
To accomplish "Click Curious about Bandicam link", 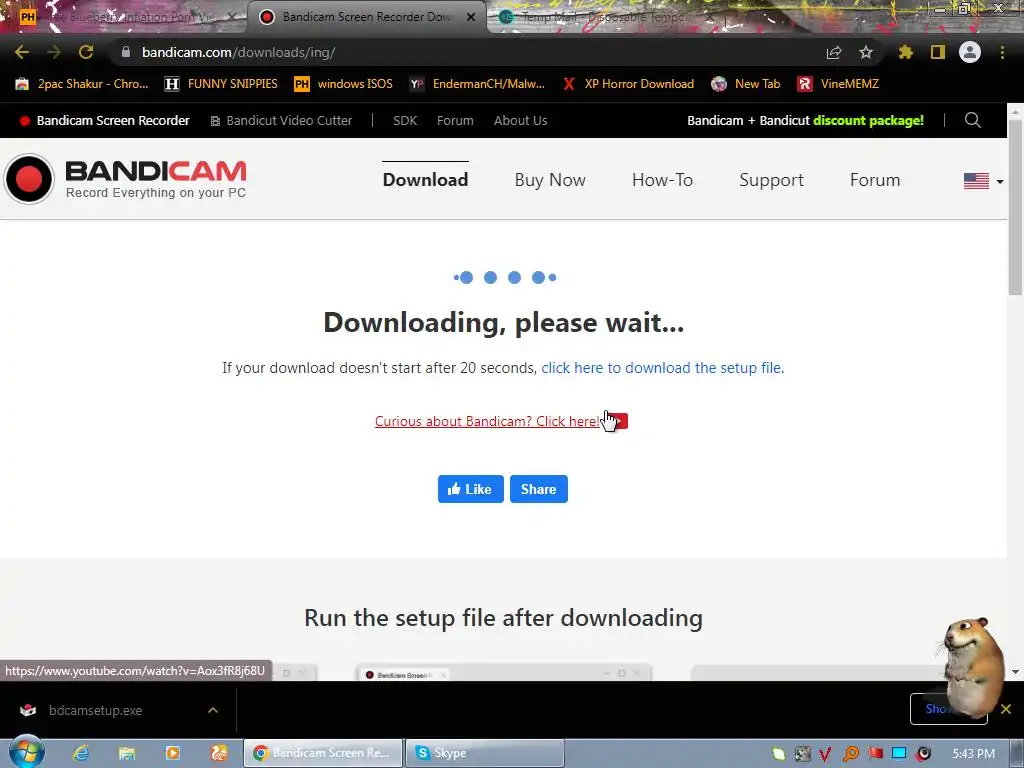I will tap(487, 421).
